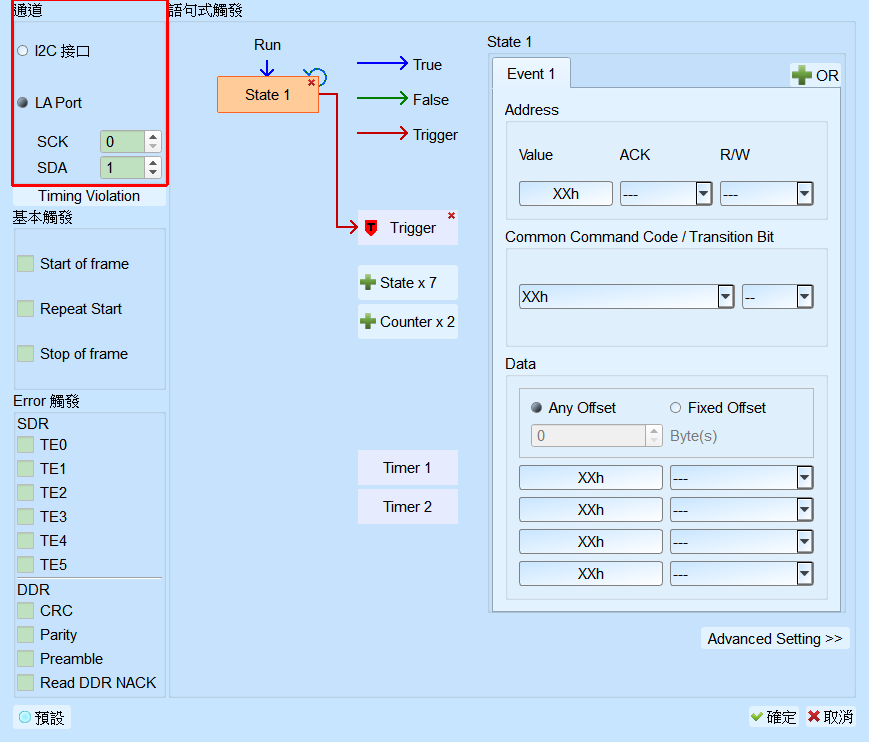The height and width of the screenshot is (742, 869).
Task: Click the SDA channel number field
Action: tap(122, 167)
